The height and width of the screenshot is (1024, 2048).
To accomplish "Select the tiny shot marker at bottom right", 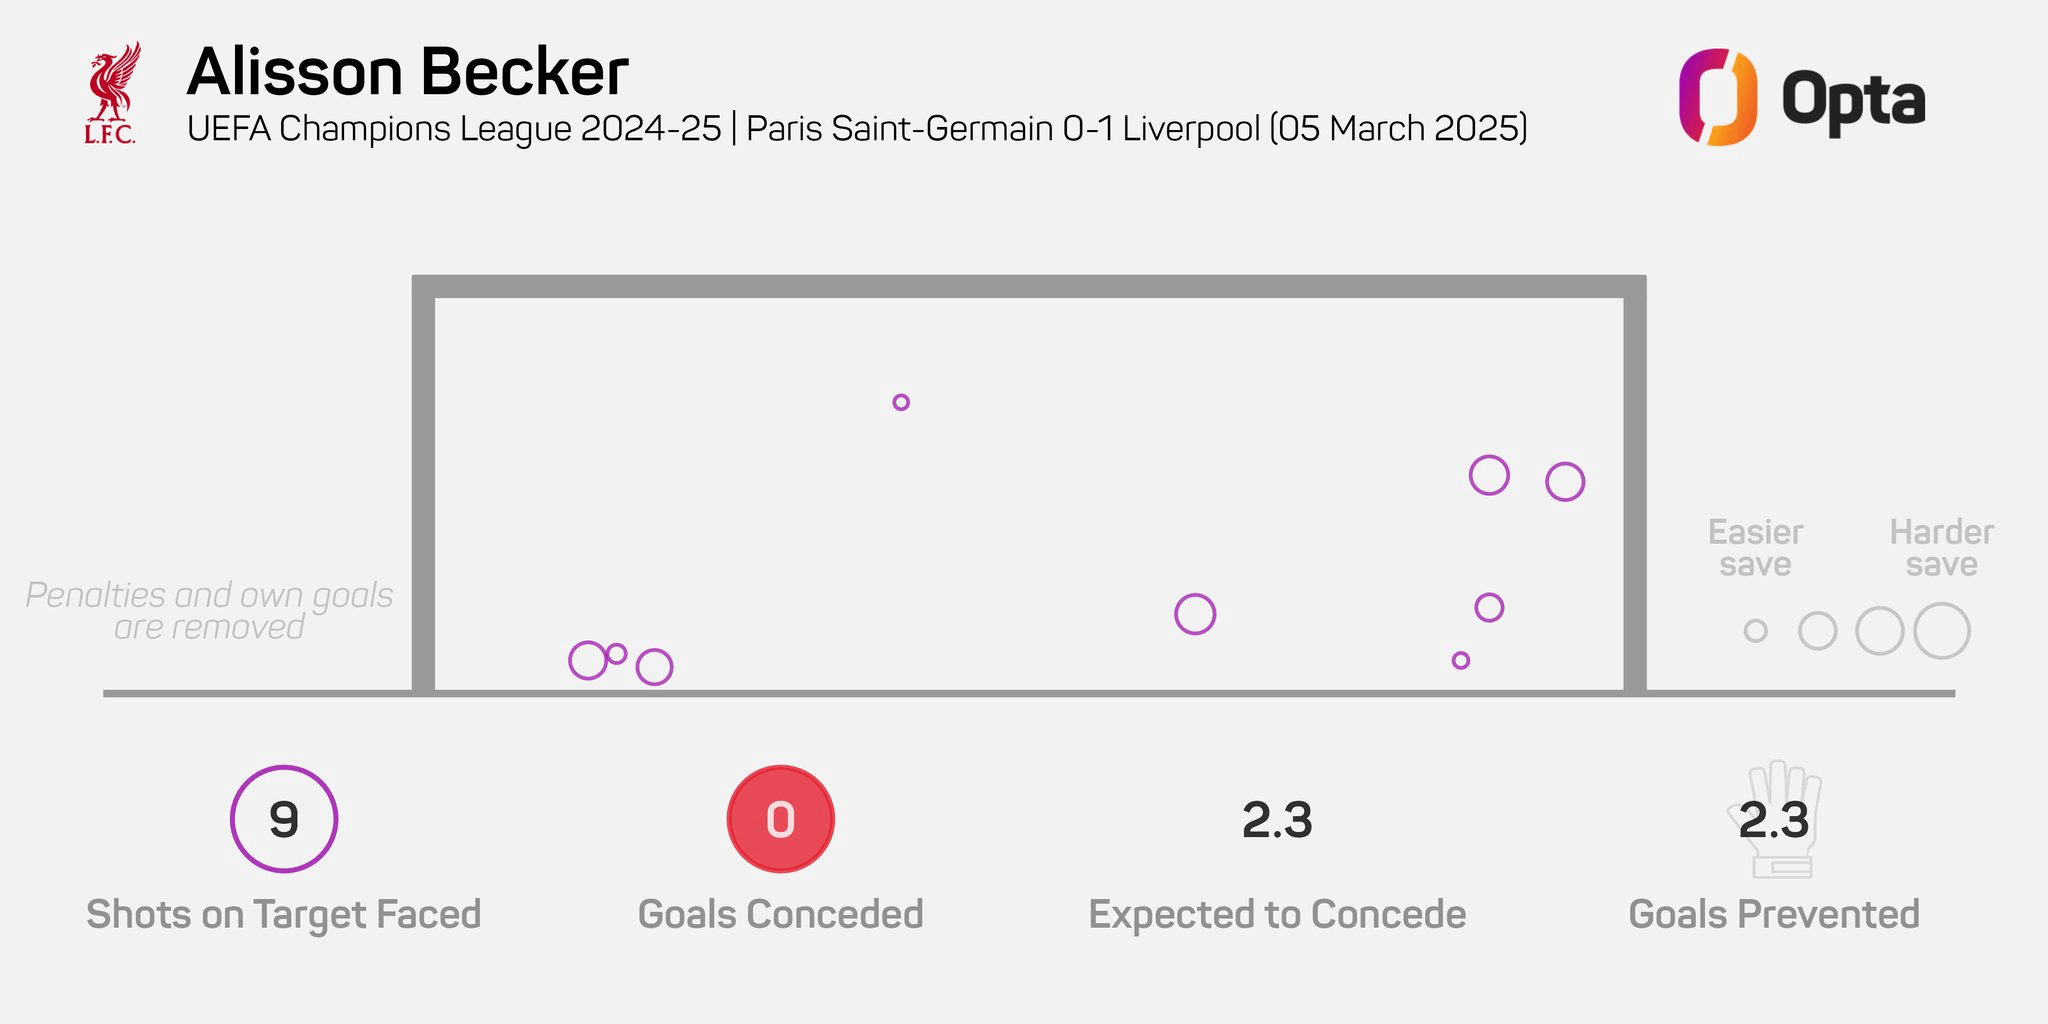I will point(1461,660).
